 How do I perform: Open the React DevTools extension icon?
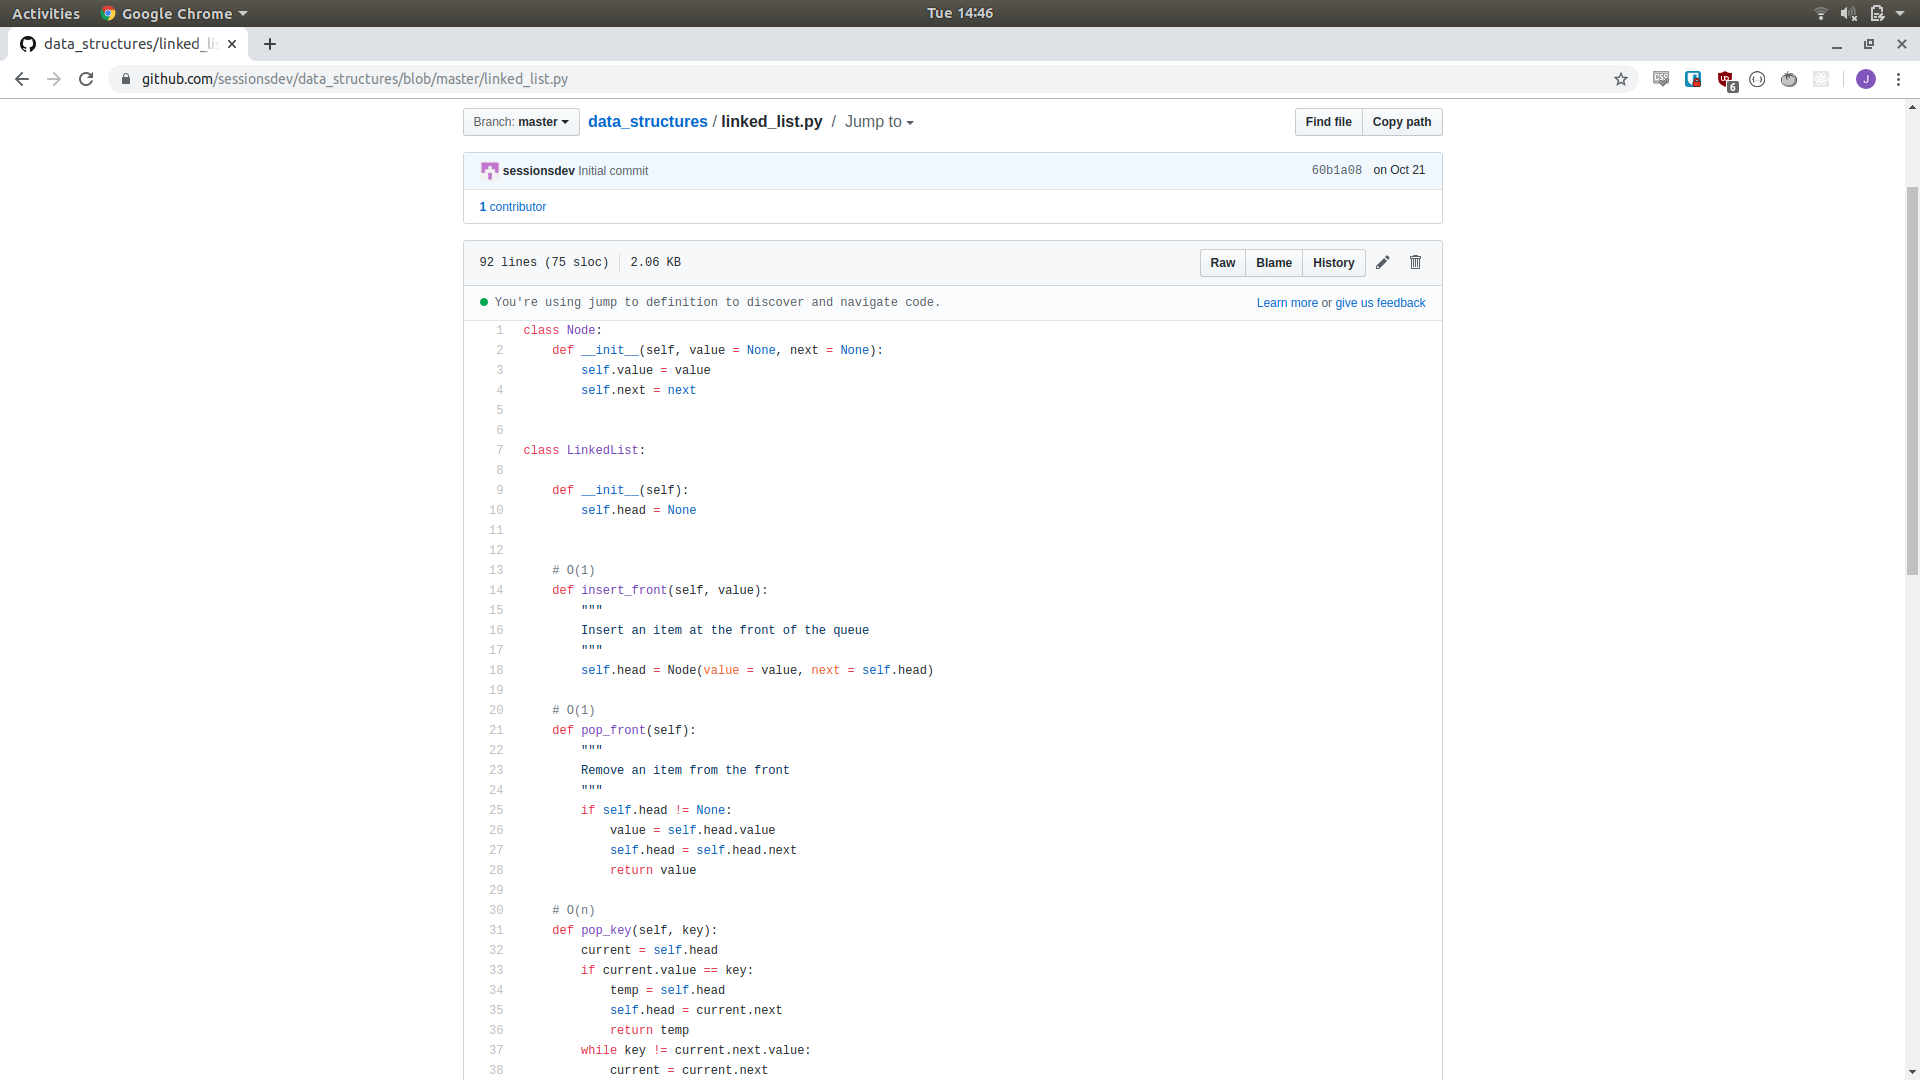point(1822,79)
